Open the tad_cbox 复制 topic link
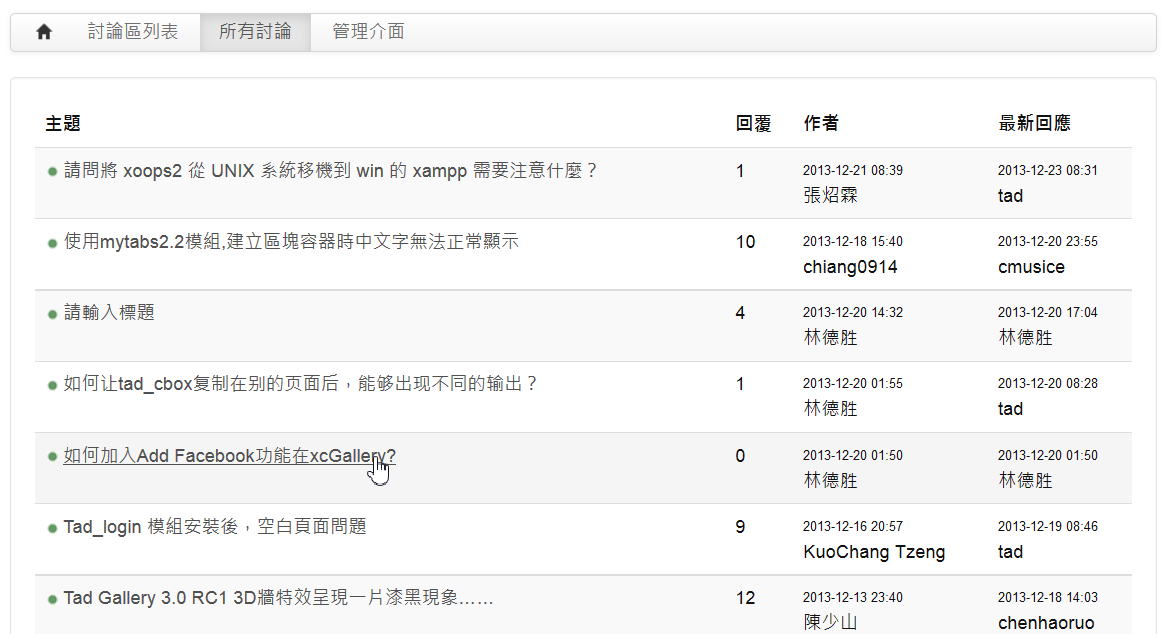This screenshot has height=634, width=1161. tap(300, 384)
